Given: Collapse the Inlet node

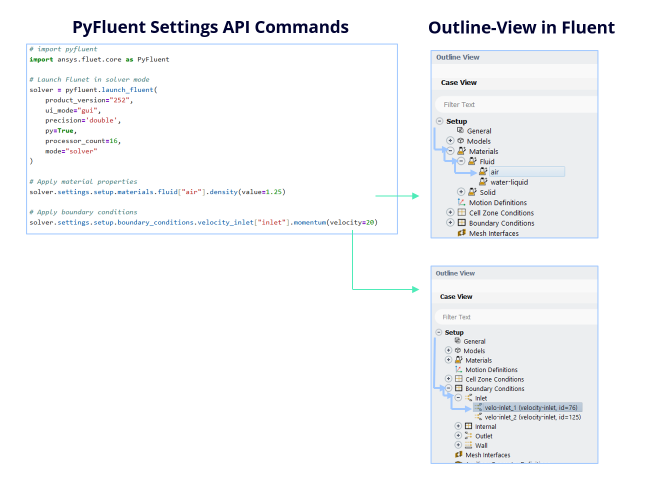Looking at the screenshot, I should (458, 398).
